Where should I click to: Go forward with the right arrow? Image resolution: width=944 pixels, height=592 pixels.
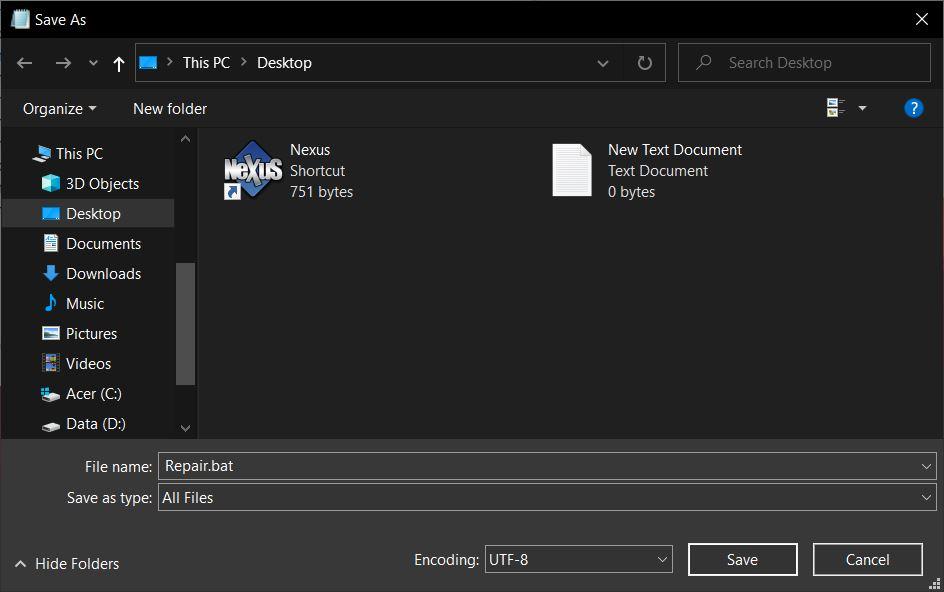click(63, 63)
